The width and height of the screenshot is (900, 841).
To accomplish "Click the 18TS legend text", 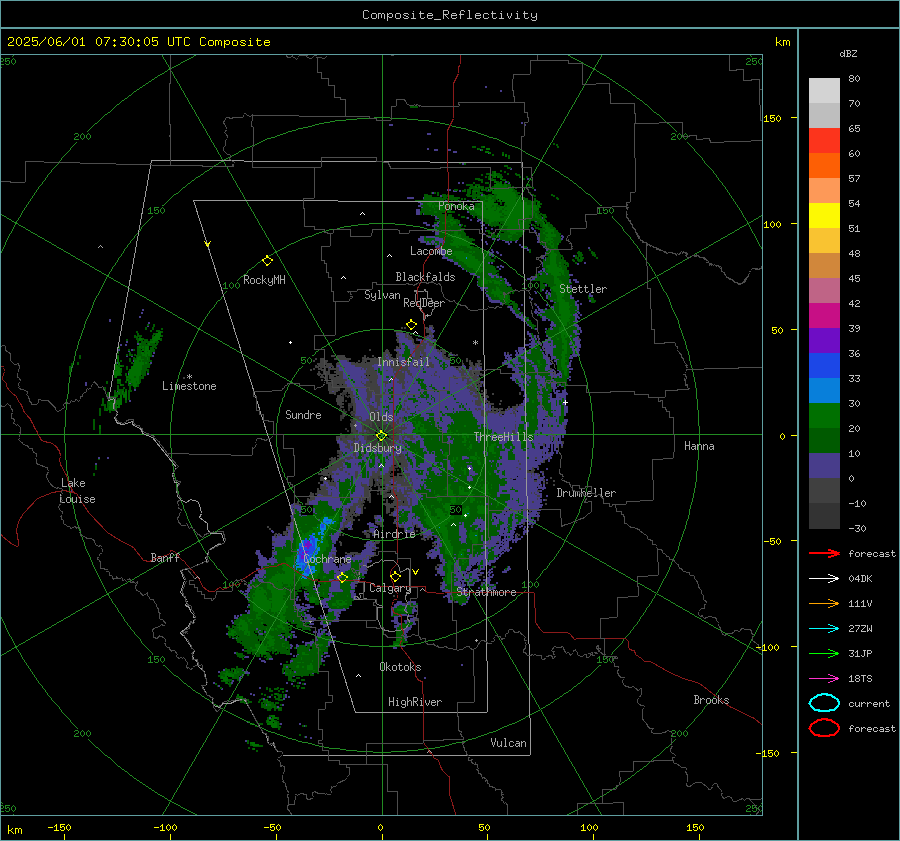I will [x=860, y=679].
